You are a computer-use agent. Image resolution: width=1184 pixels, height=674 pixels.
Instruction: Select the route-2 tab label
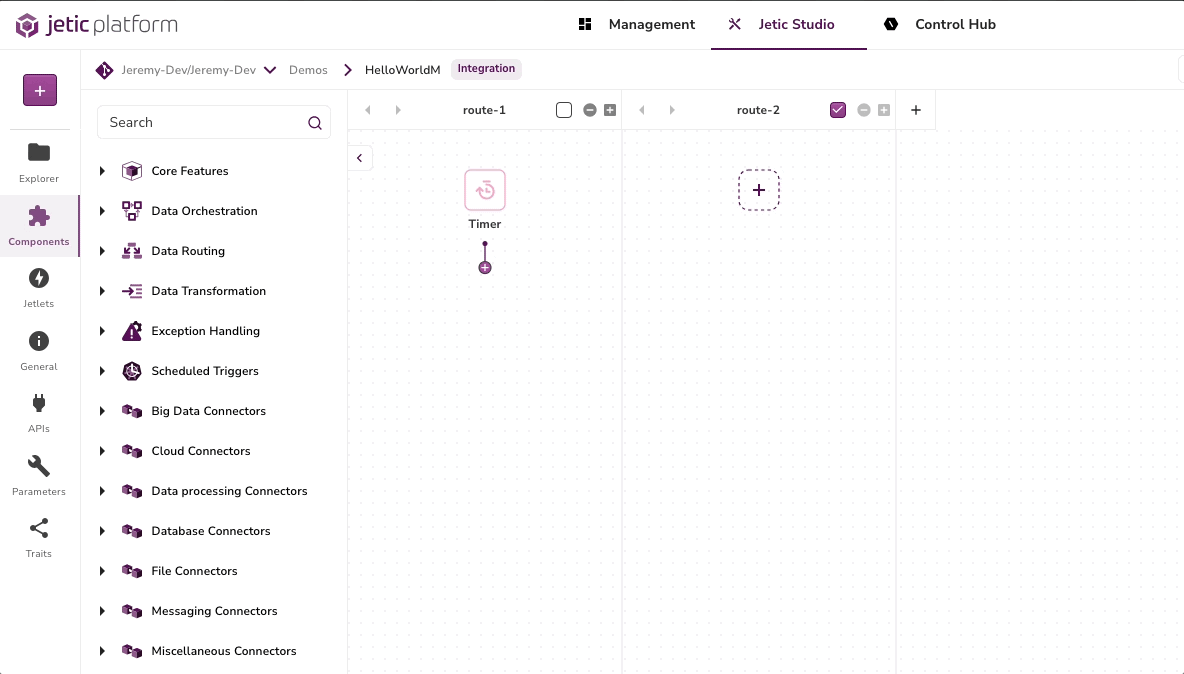click(758, 110)
